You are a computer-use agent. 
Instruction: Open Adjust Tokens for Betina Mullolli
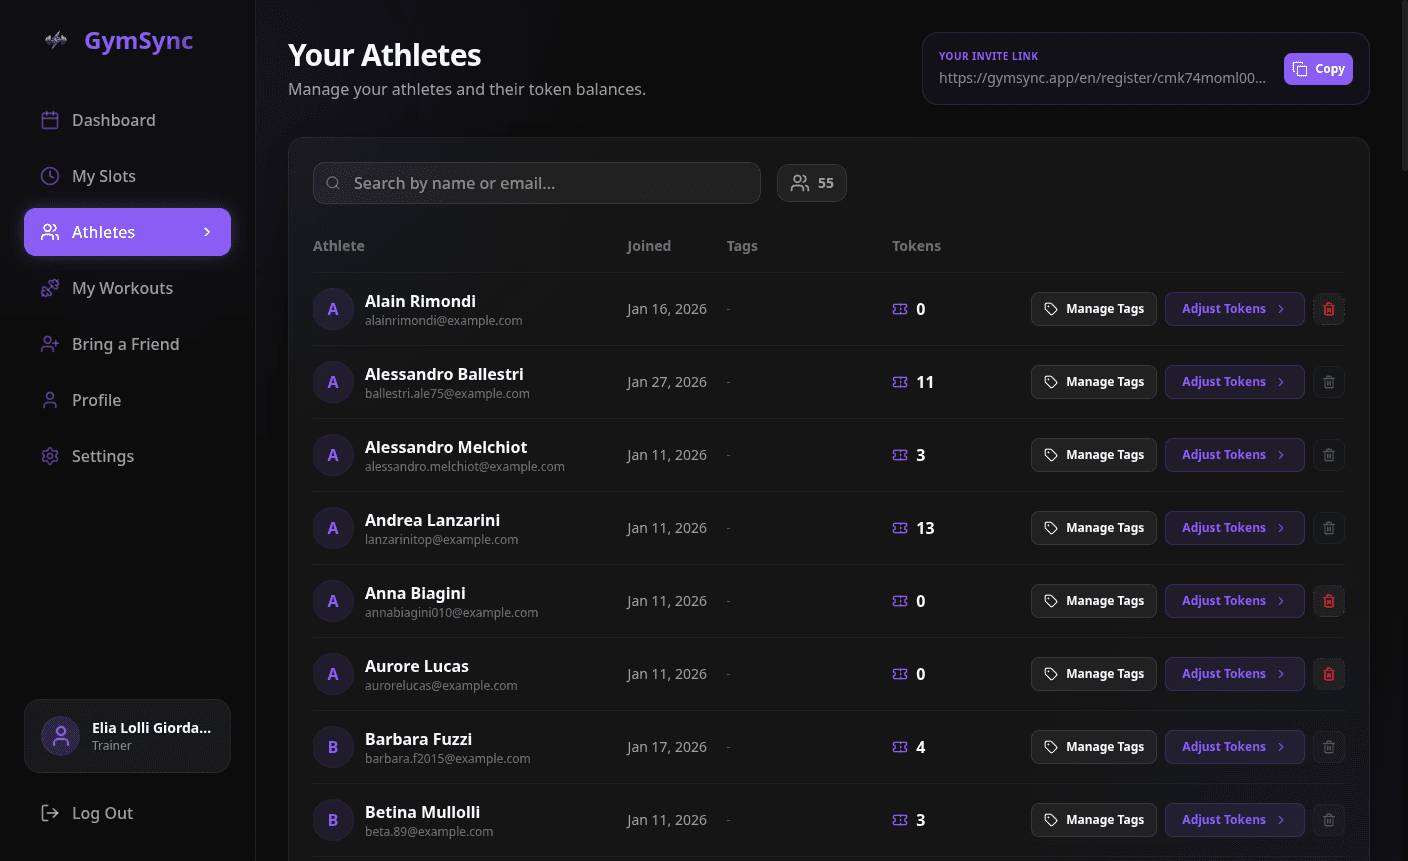[x=1234, y=820]
